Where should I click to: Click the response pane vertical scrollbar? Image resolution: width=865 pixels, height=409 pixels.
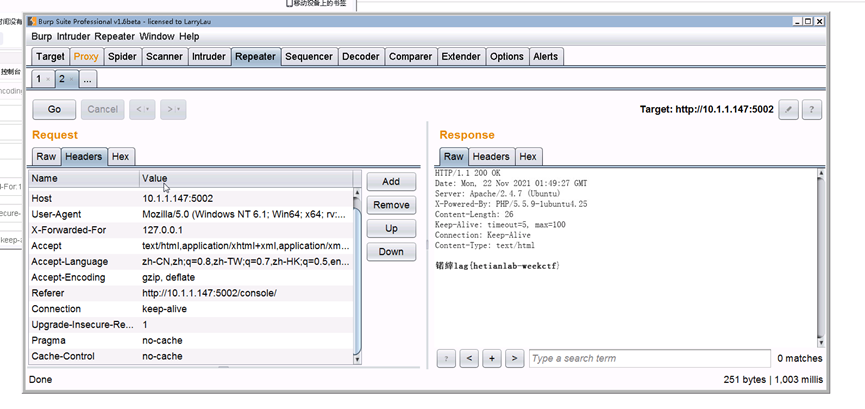click(x=821, y=258)
